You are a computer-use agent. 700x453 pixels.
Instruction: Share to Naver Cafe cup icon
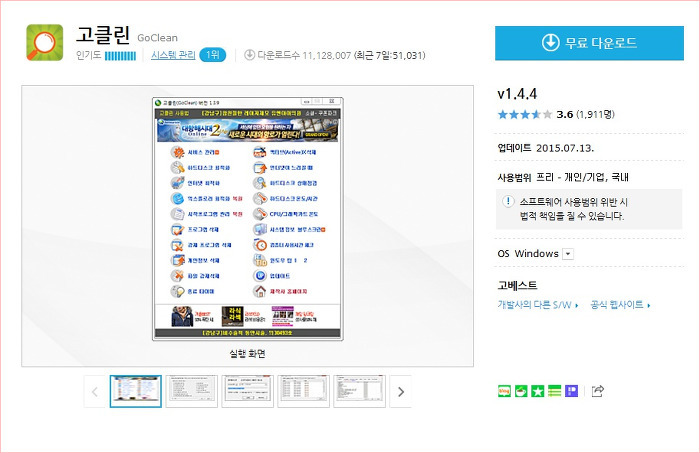pos(521,391)
